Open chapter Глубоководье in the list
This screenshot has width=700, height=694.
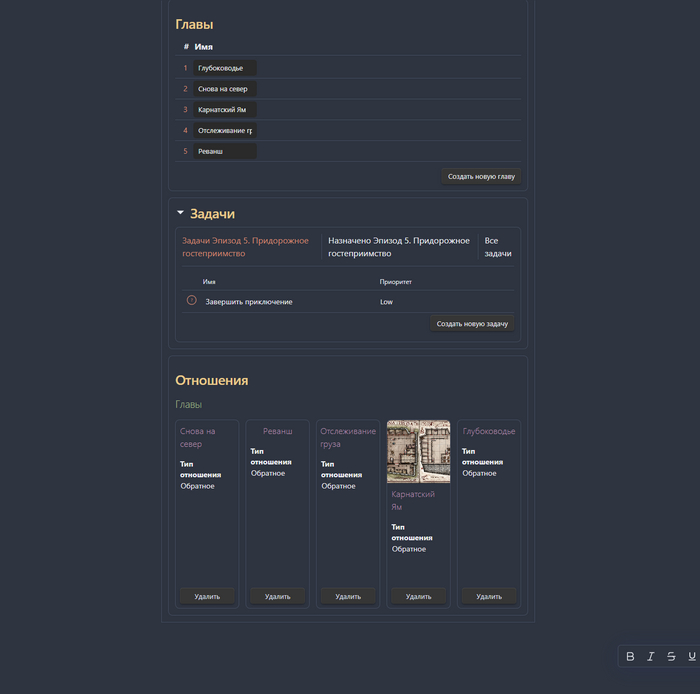tap(225, 68)
